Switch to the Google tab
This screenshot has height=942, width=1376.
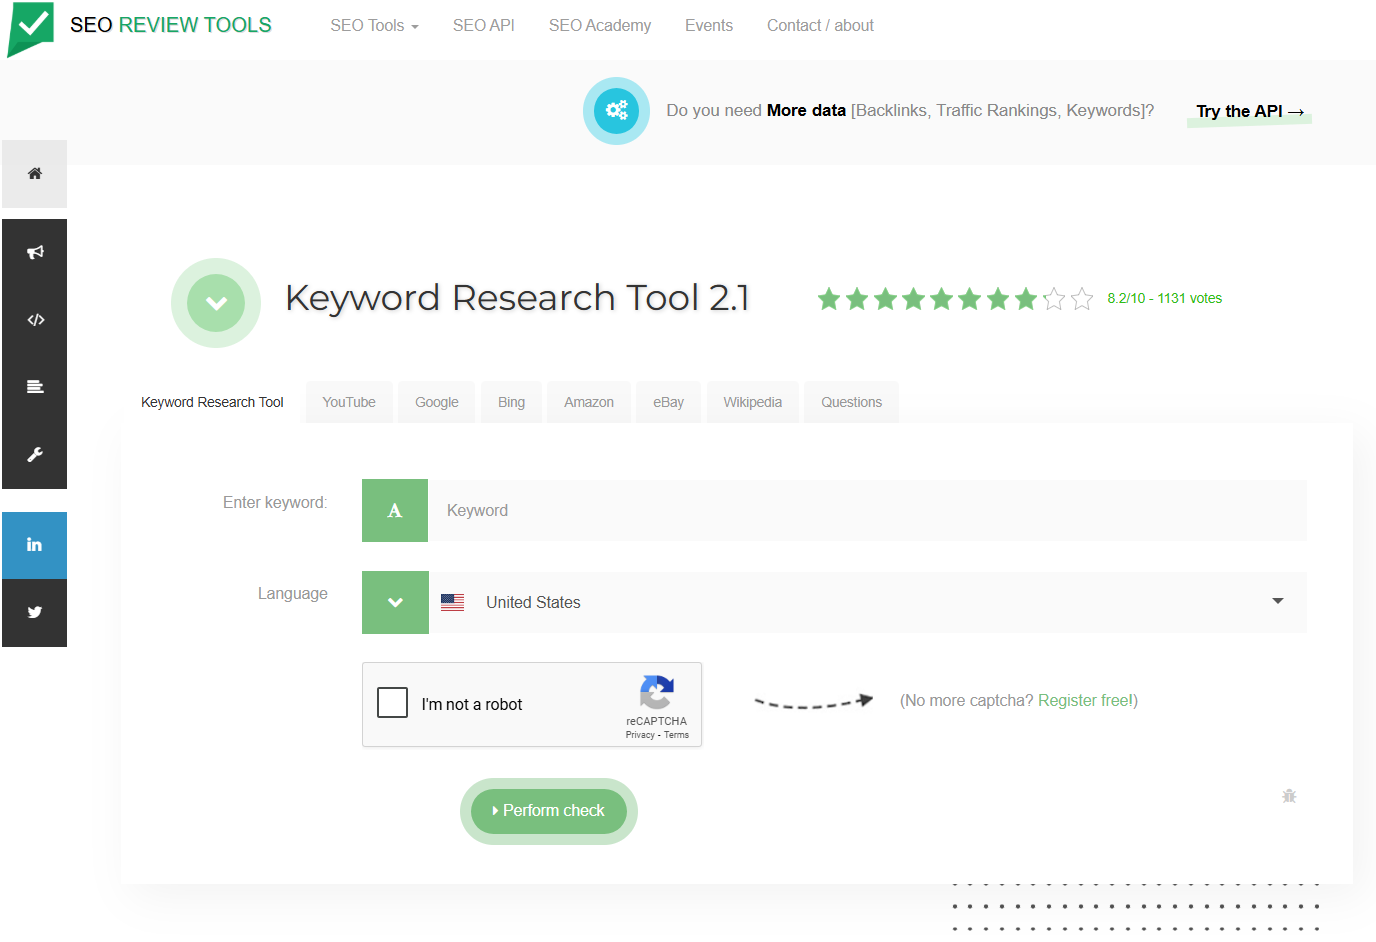tap(437, 402)
